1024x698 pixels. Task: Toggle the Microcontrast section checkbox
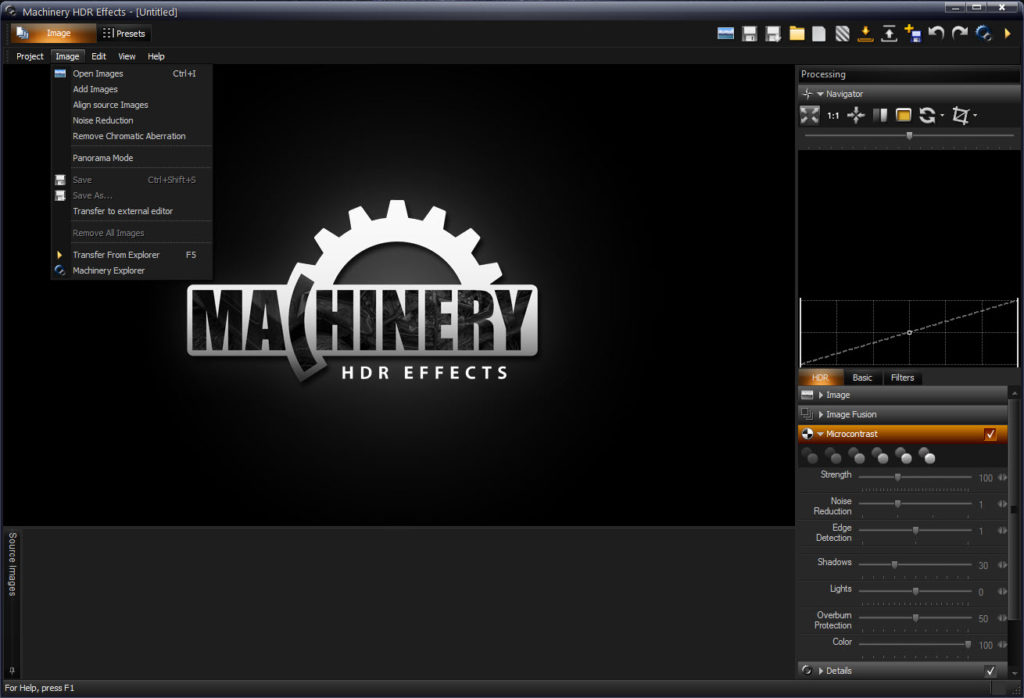click(991, 434)
